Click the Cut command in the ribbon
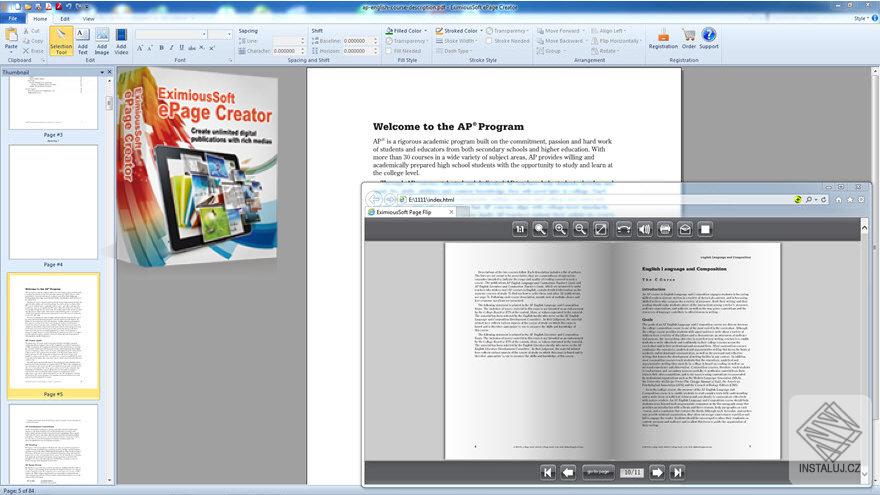The height and width of the screenshot is (495, 880). [31, 31]
